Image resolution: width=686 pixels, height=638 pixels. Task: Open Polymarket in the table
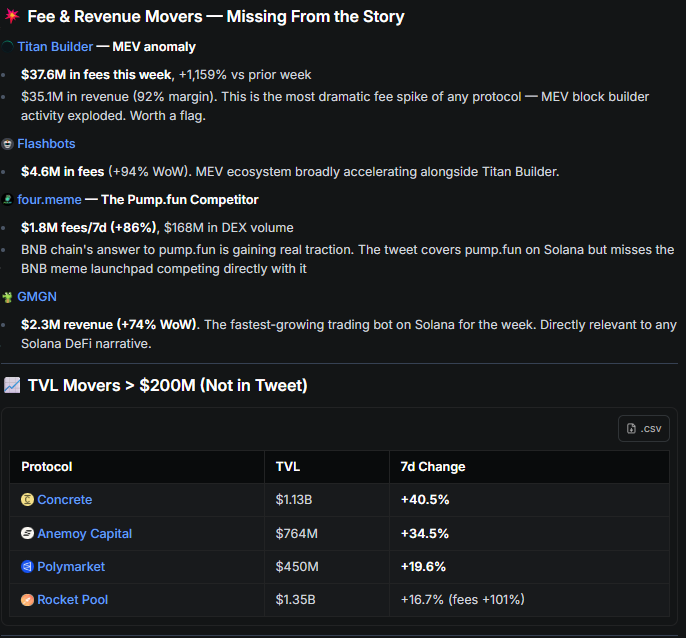71,567
